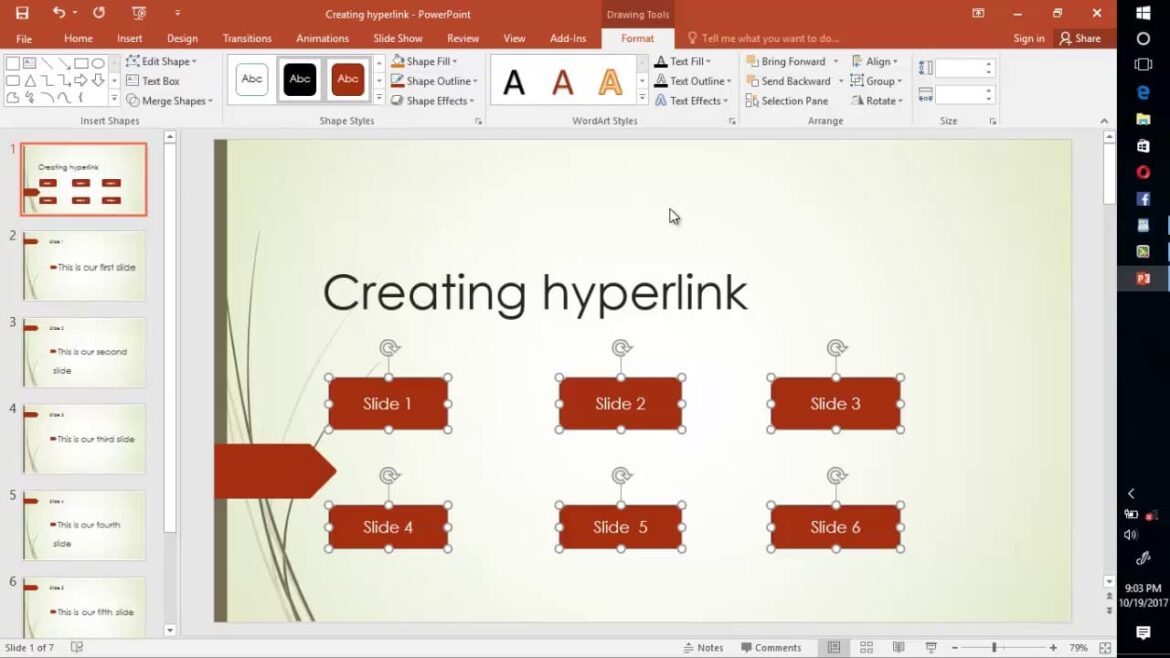Image resolution: width=1170 pixels, height=658 pixels.
Task: Open the Animations tab
Action: pyautogui.click(x=322, y=38)
